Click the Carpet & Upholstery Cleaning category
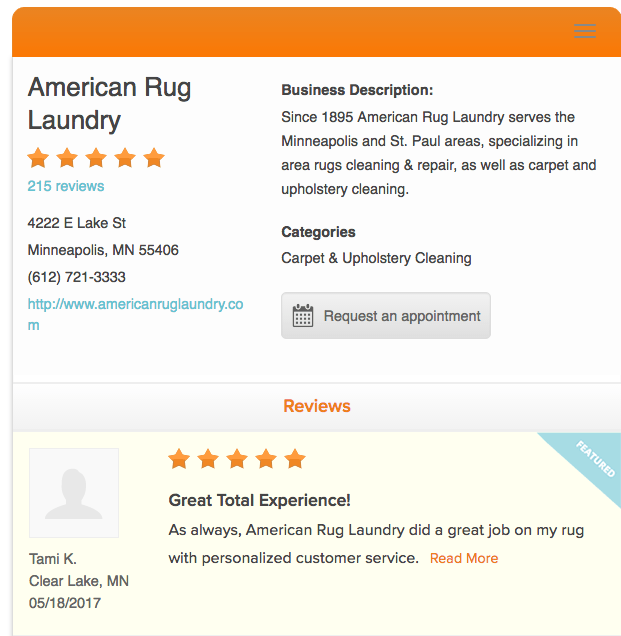Viewport: 621px width, 636px height. coord(376,258)
